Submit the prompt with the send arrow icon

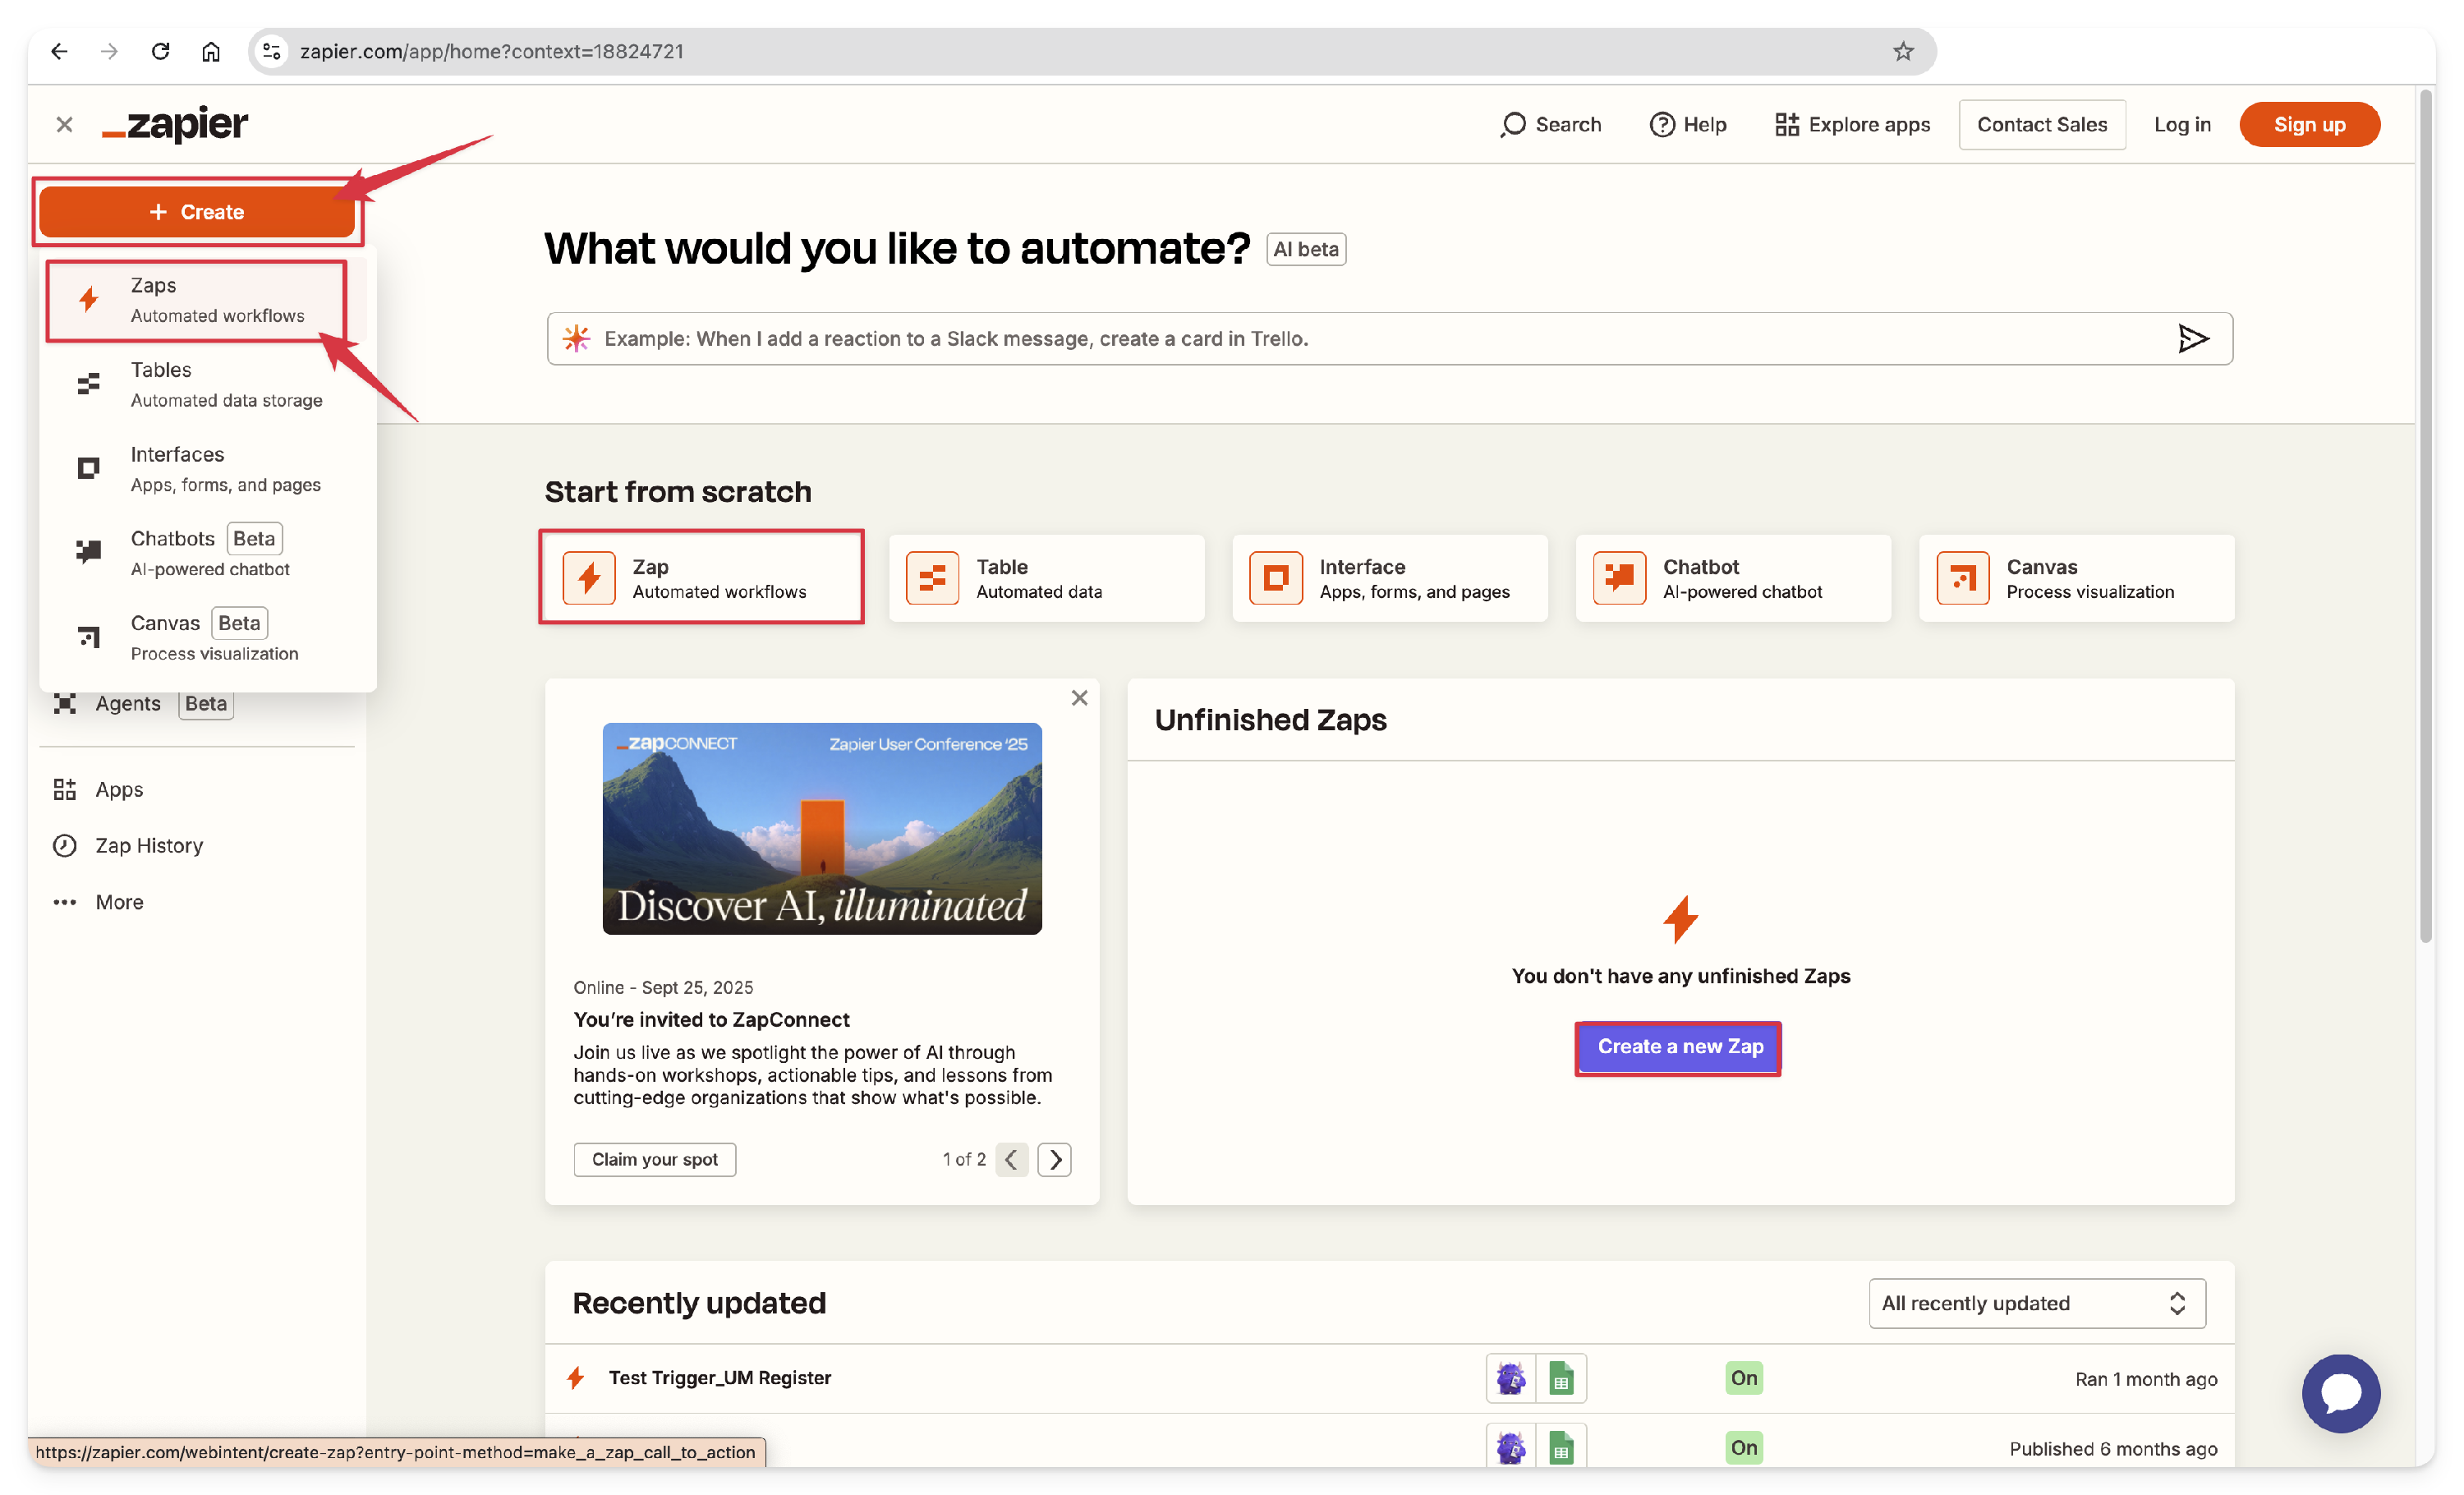2192,338
